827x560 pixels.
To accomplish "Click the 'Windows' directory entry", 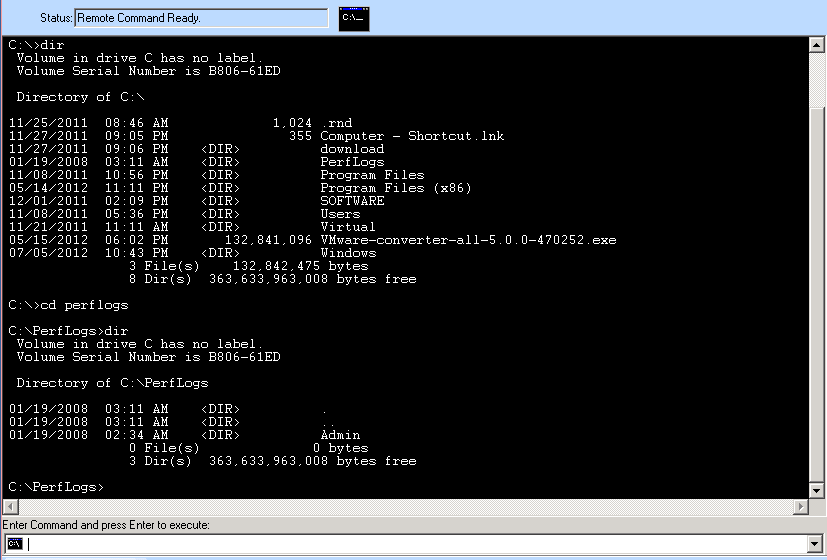I will (x=348, y=253).
